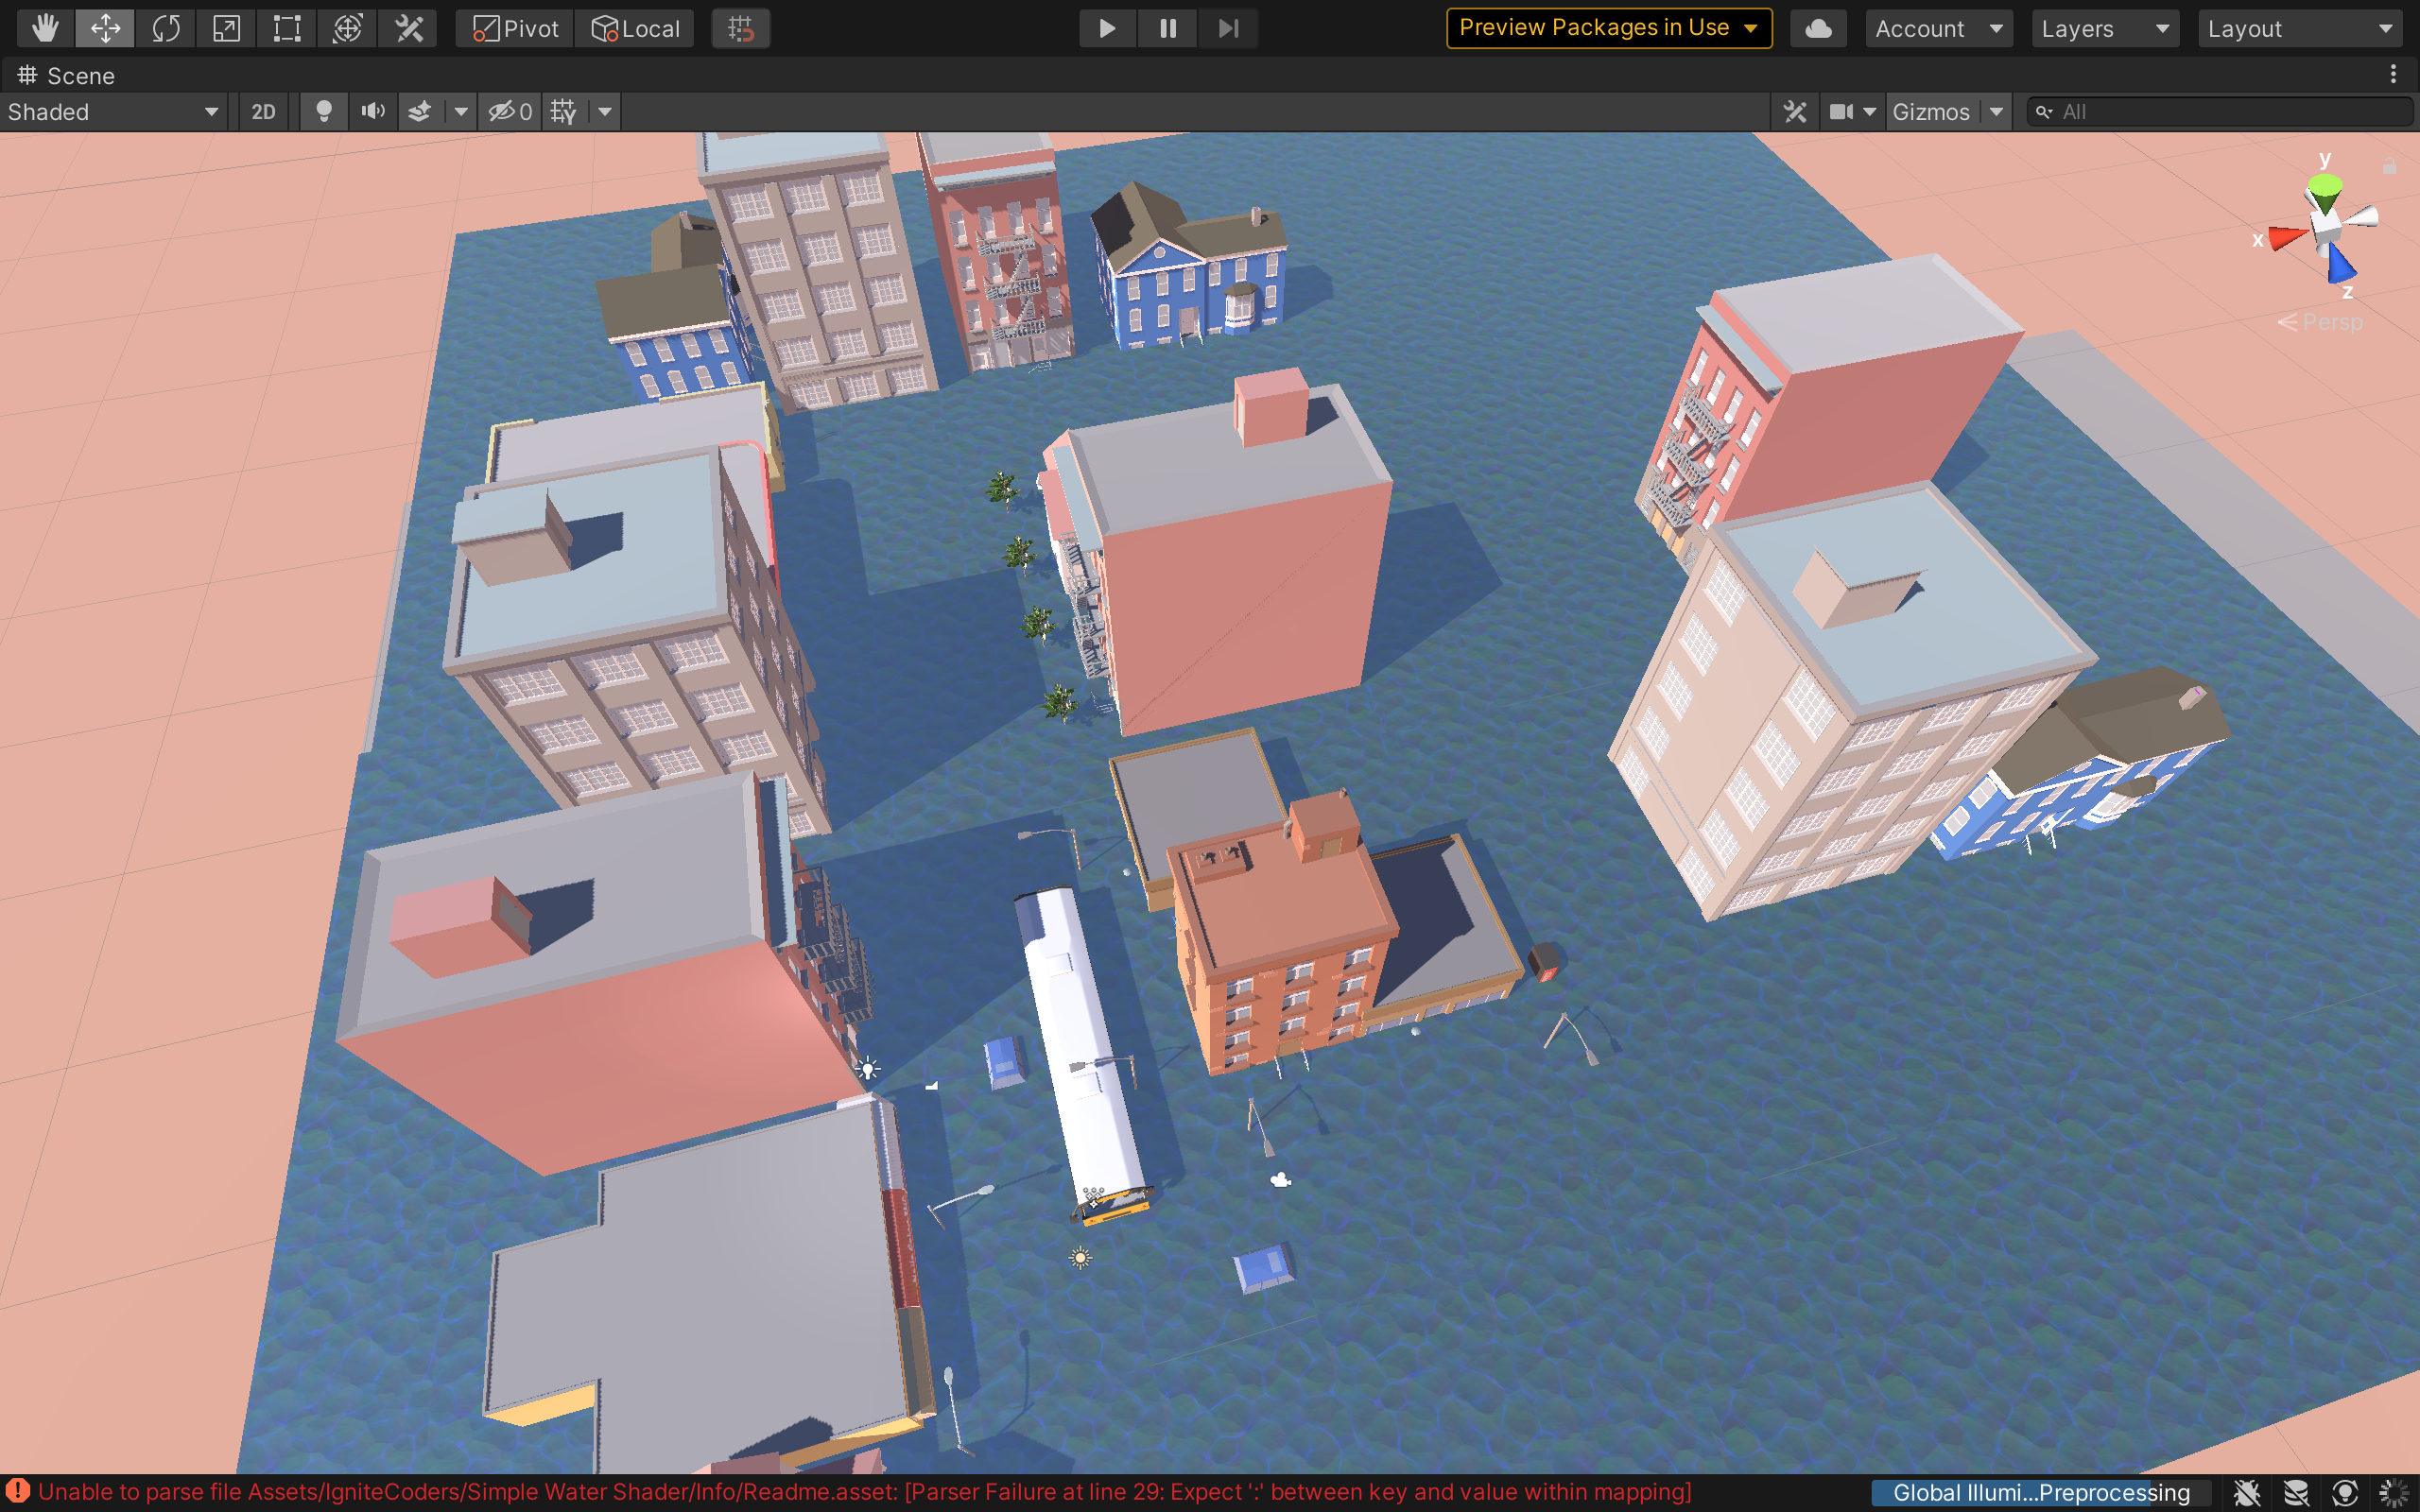Select the Rect tool
Image resolution: width=2420 pixels, height=1512 pixels.
(x=287, y=28)
